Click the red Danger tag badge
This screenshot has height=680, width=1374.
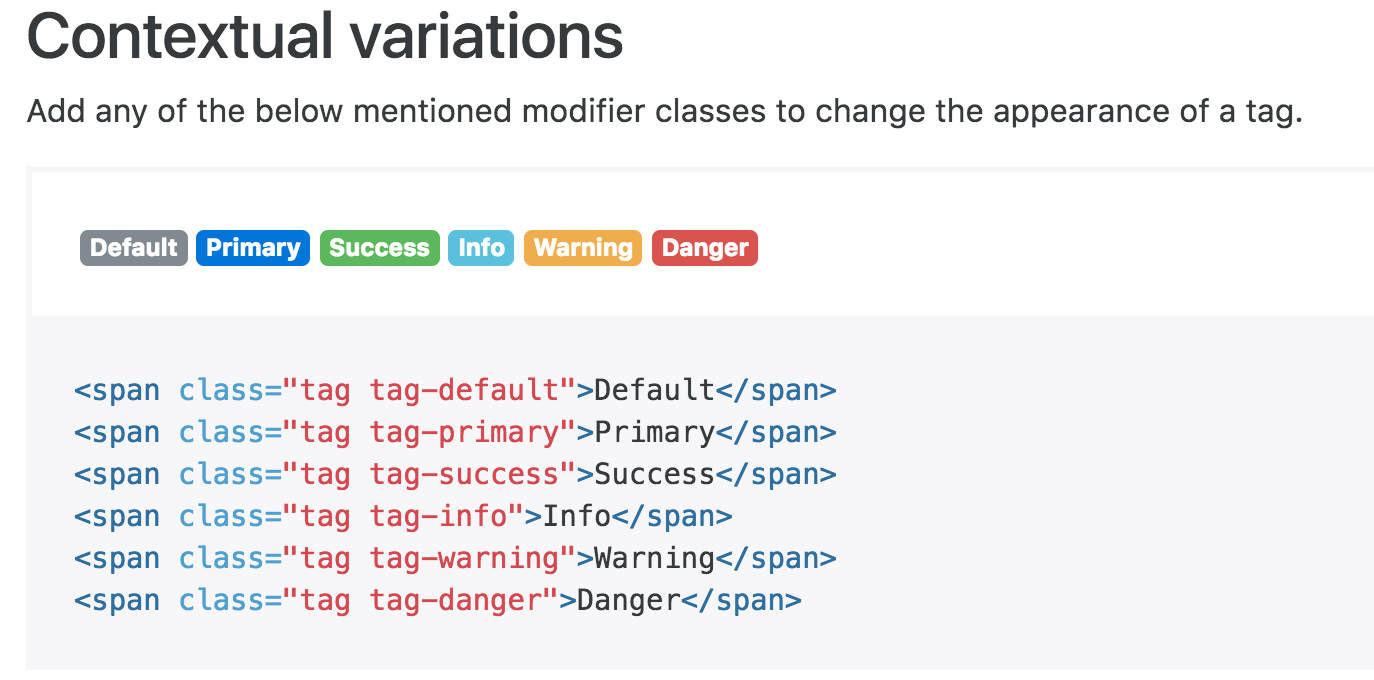coord(705,248)
